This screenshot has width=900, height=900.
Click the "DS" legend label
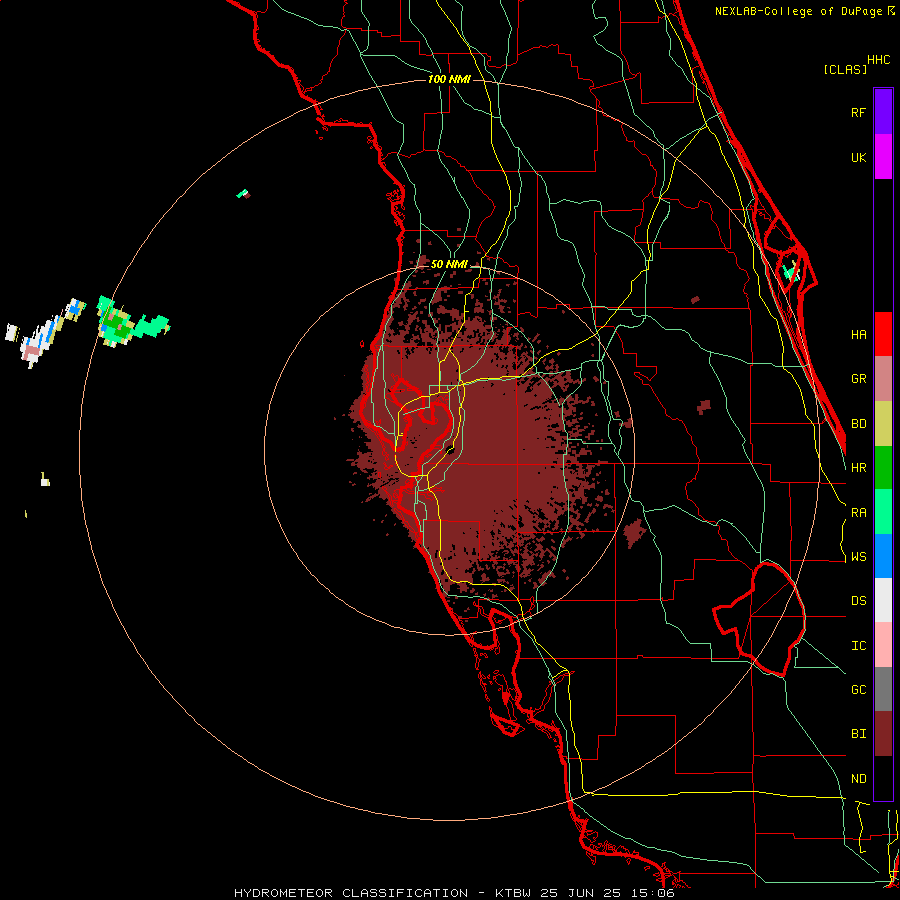click(858, 601)
